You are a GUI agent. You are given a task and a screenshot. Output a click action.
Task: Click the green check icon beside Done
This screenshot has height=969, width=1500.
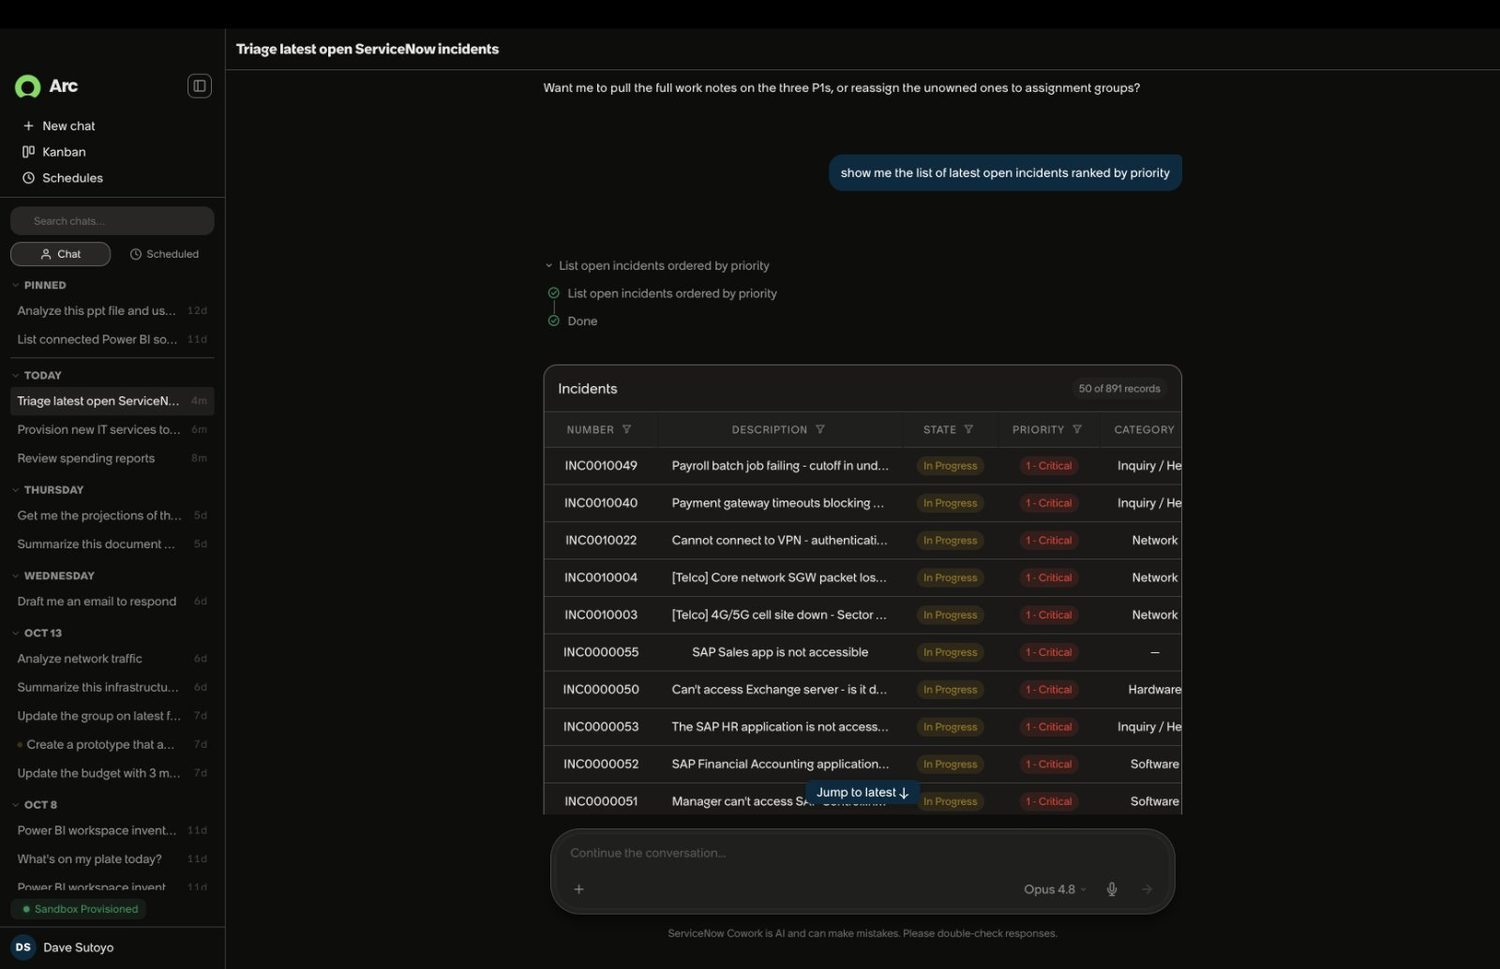pyautogui.click(x=553, y=321)
